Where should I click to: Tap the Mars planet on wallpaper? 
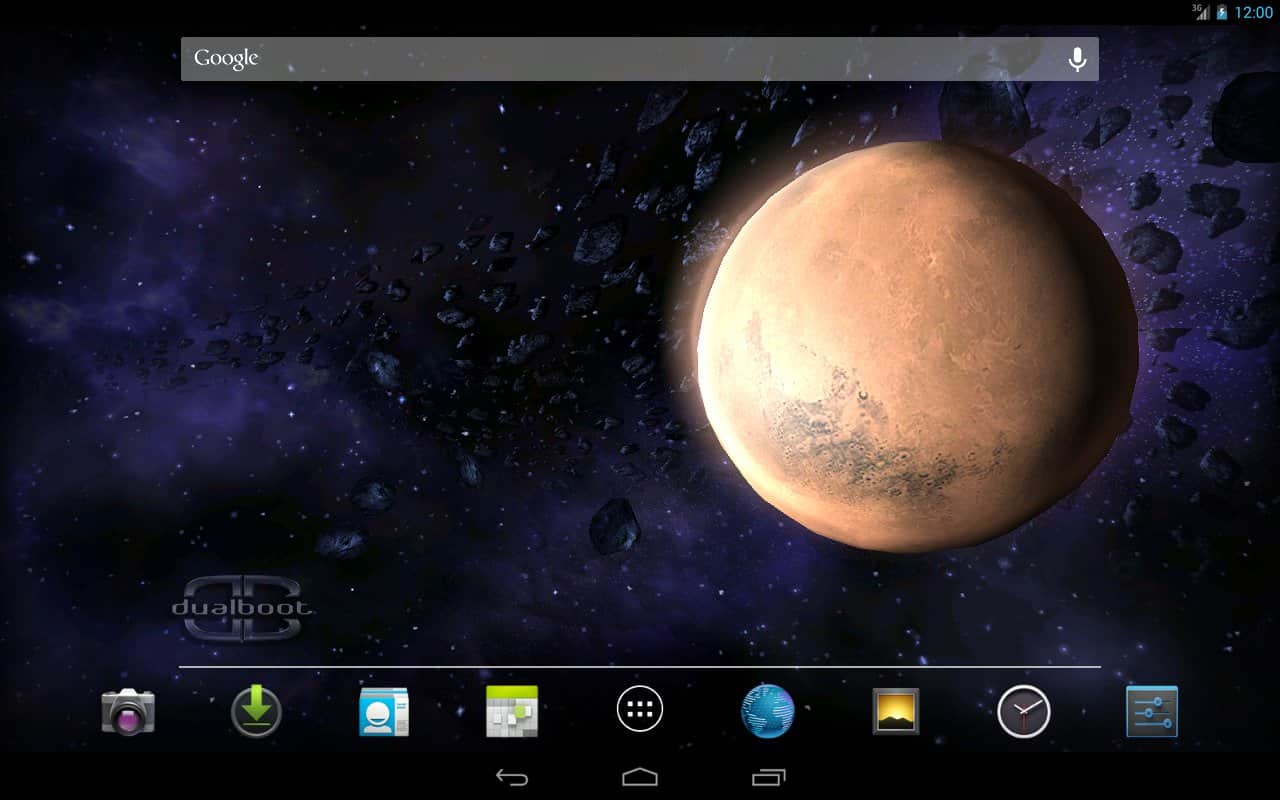pyautogui.click(x=917, y=345)
